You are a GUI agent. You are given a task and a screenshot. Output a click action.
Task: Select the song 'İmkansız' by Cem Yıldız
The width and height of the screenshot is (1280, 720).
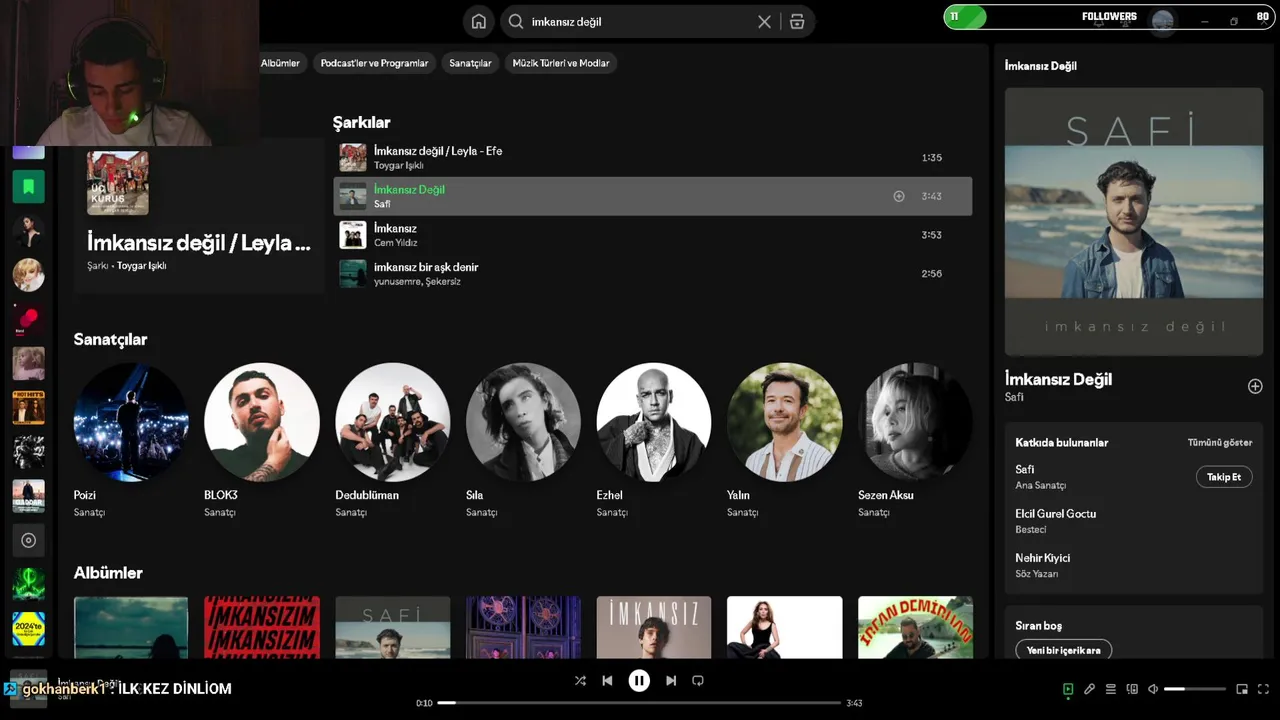pos(652,235)
